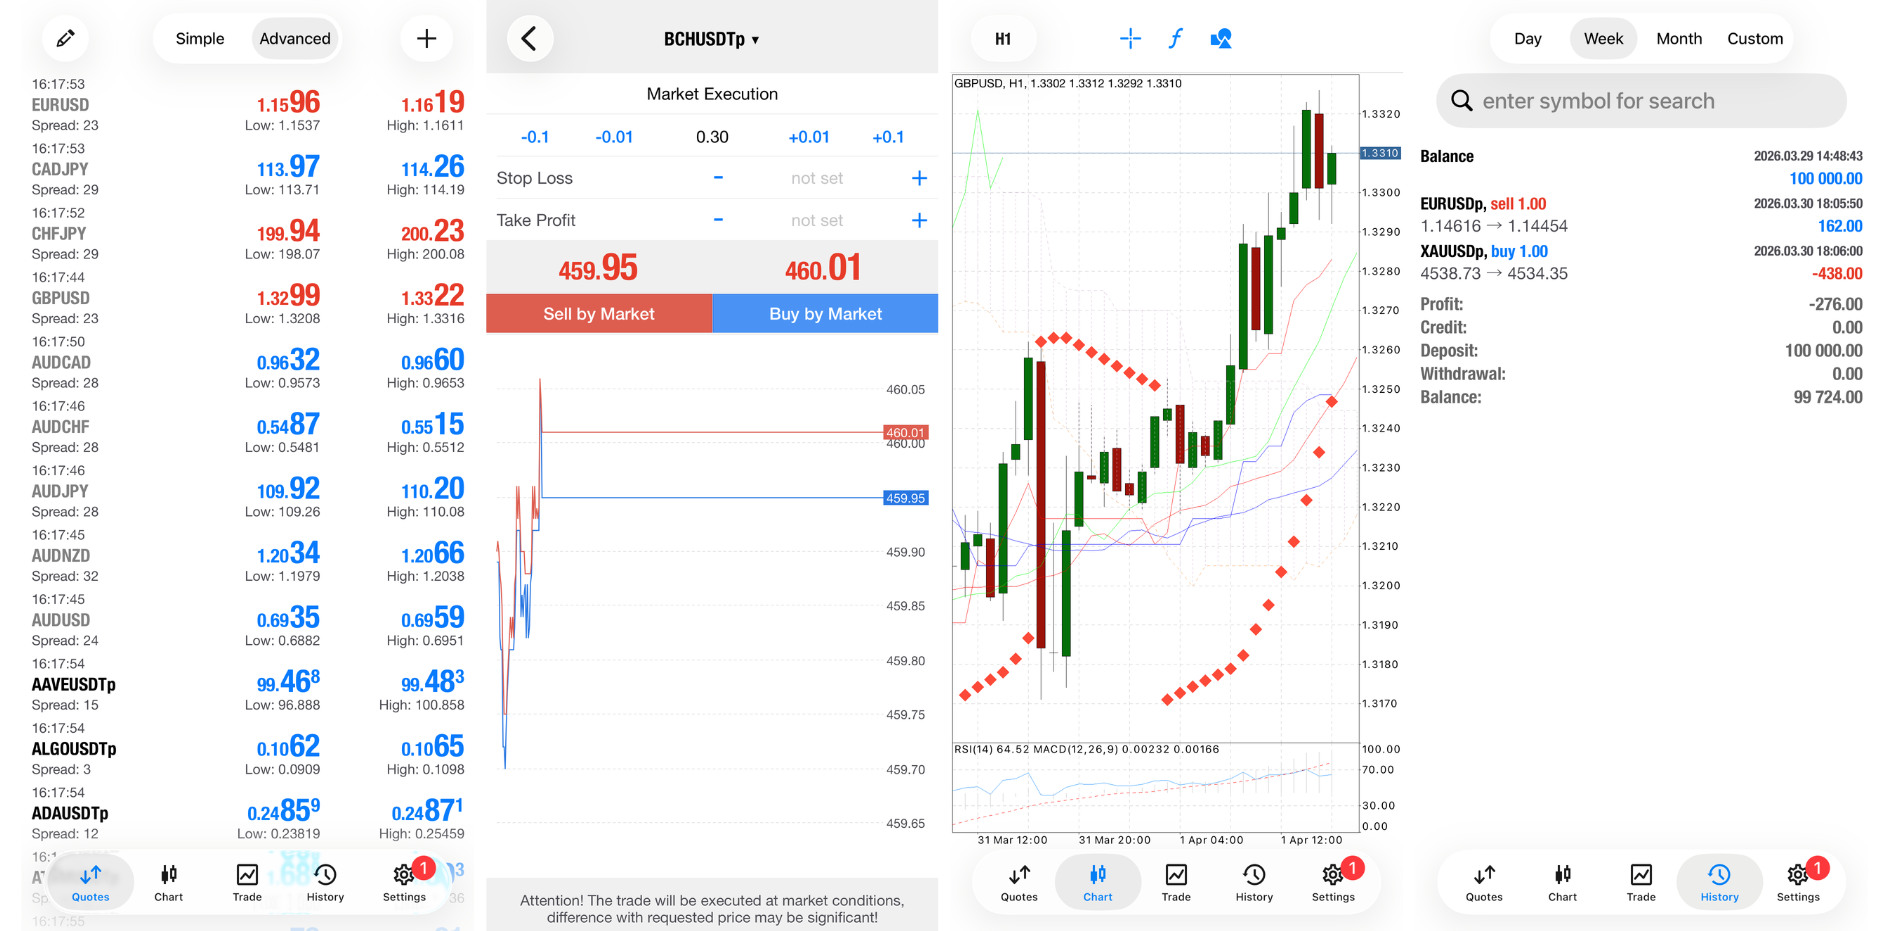Open Settings in history screen navbar

(x=1798, y=883)
